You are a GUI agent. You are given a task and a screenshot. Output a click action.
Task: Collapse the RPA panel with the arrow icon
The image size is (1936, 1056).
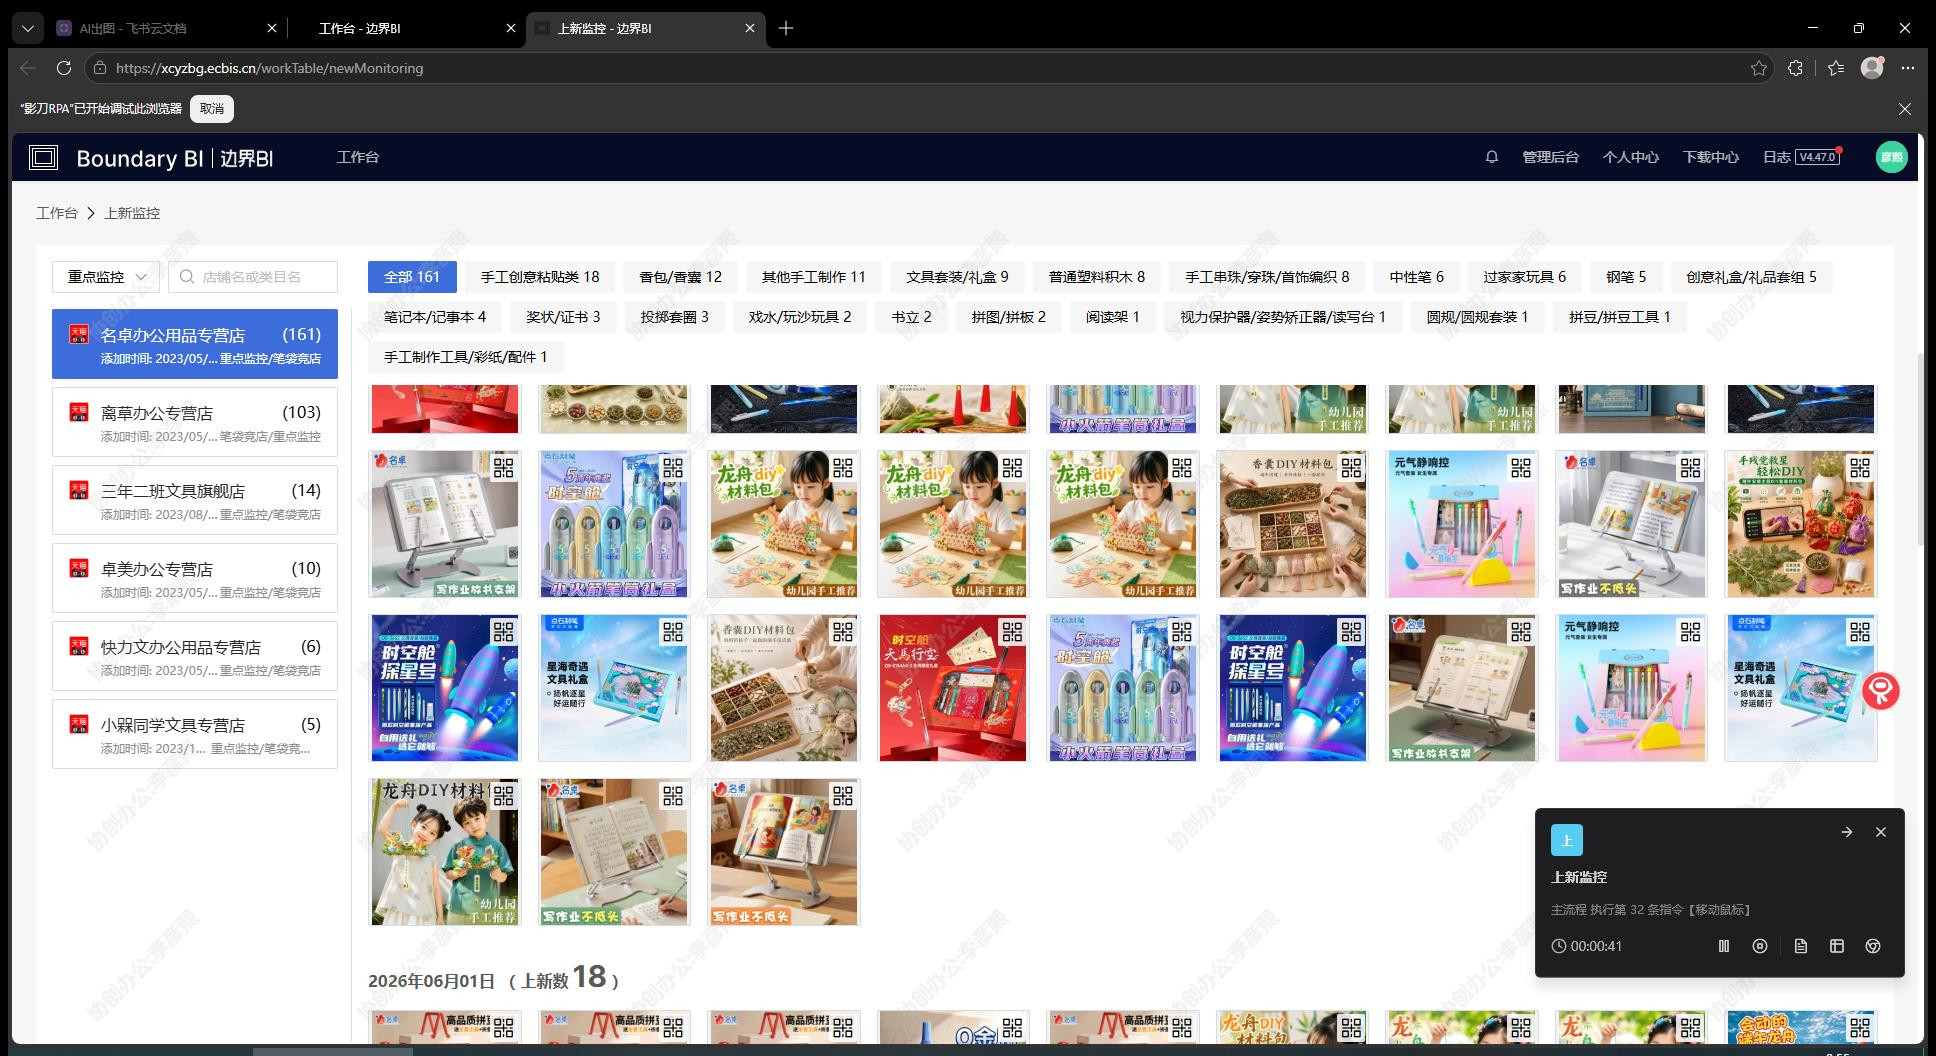pos(1847,832)
